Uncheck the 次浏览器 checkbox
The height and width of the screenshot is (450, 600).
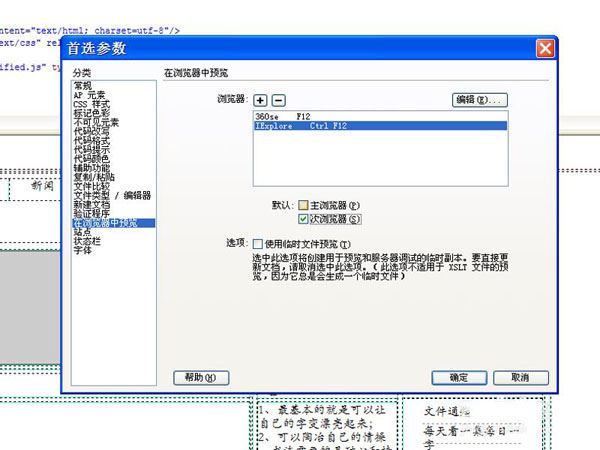303,219
